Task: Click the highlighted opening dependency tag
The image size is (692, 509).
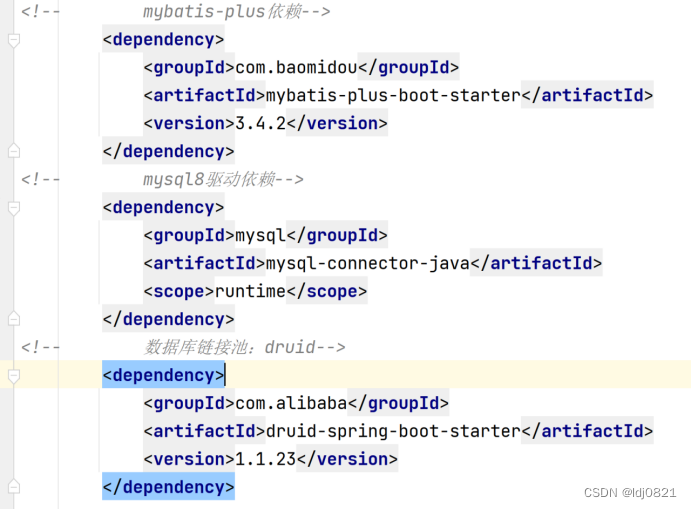Action: 163,375
